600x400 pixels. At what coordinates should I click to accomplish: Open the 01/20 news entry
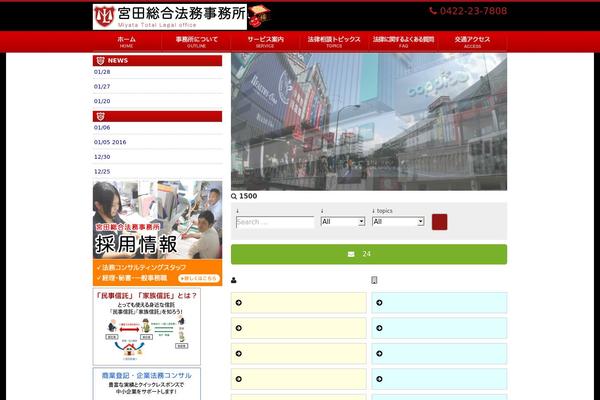(102, 101)
